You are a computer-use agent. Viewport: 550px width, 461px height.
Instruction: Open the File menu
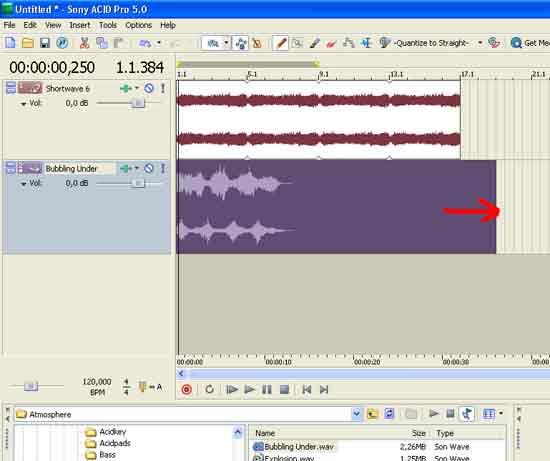click(x=9, y=25)
